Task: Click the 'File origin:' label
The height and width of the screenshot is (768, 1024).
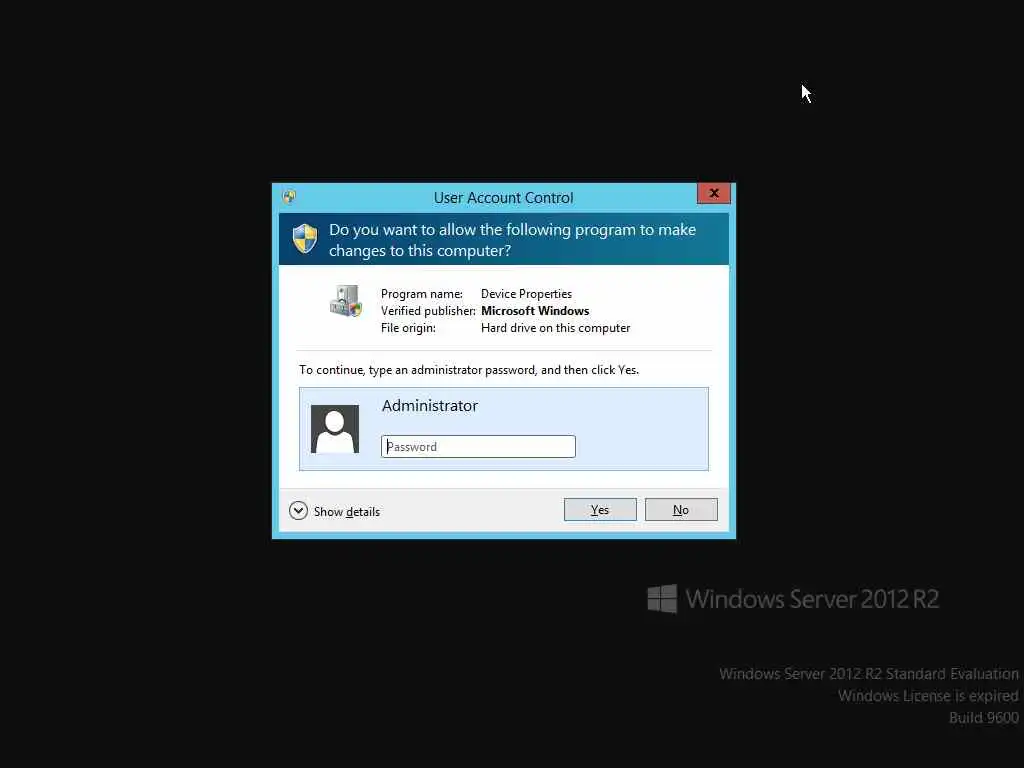Action: tap(408, 328)
